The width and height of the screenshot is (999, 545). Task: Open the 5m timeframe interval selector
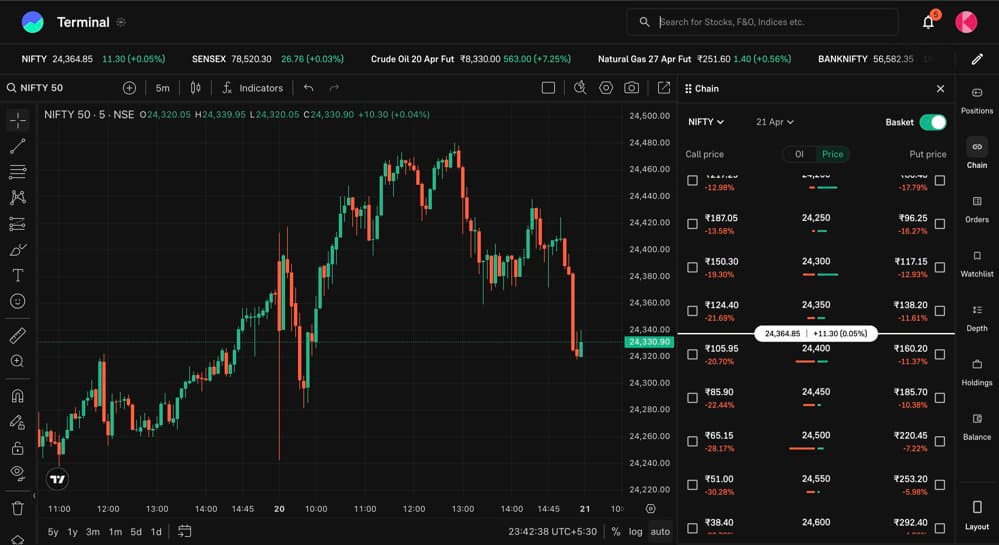[162, 88]
